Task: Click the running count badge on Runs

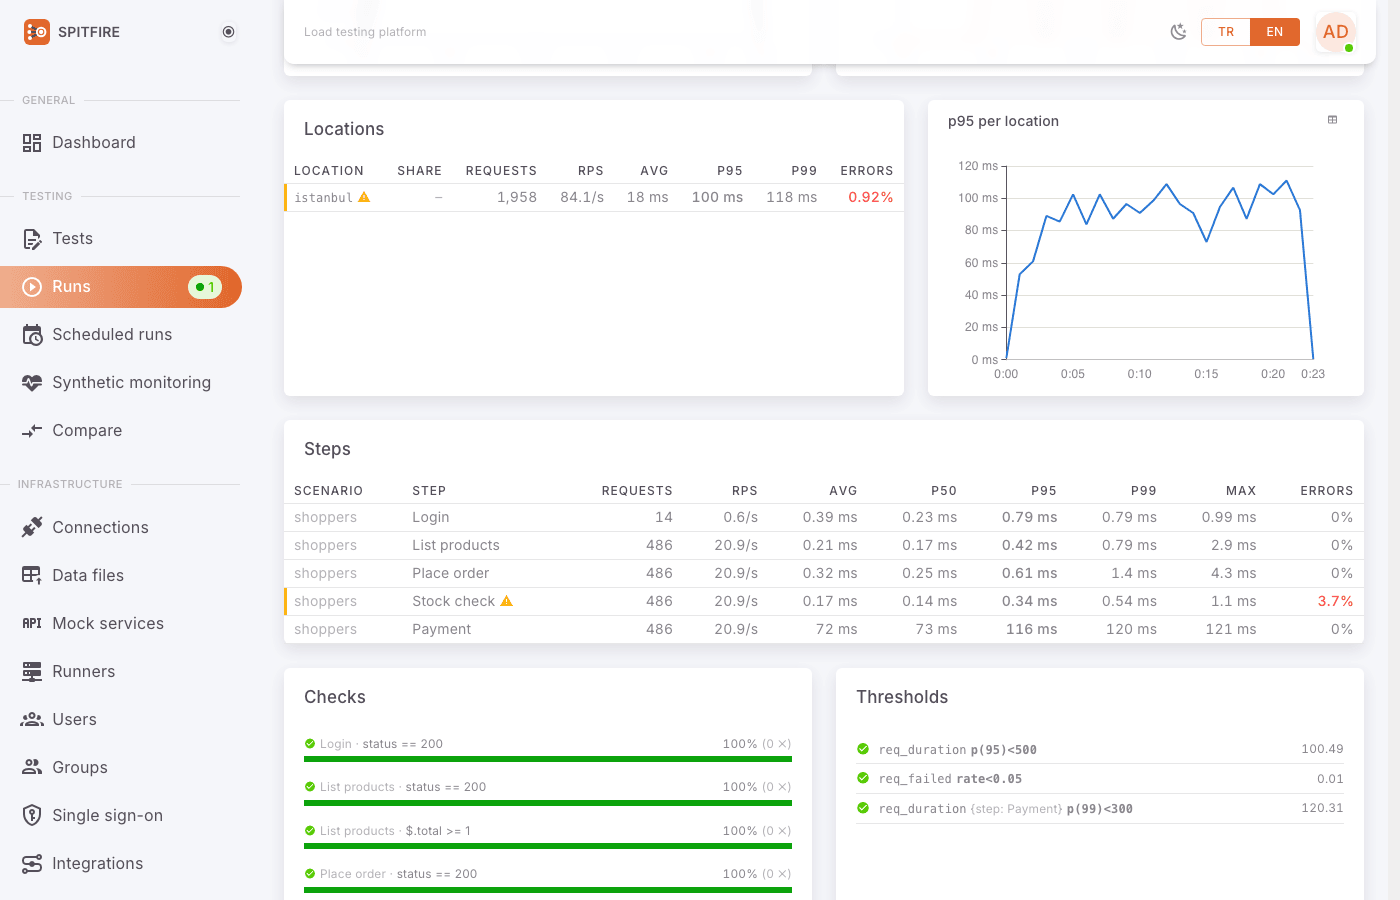Action: pos(205,287)
